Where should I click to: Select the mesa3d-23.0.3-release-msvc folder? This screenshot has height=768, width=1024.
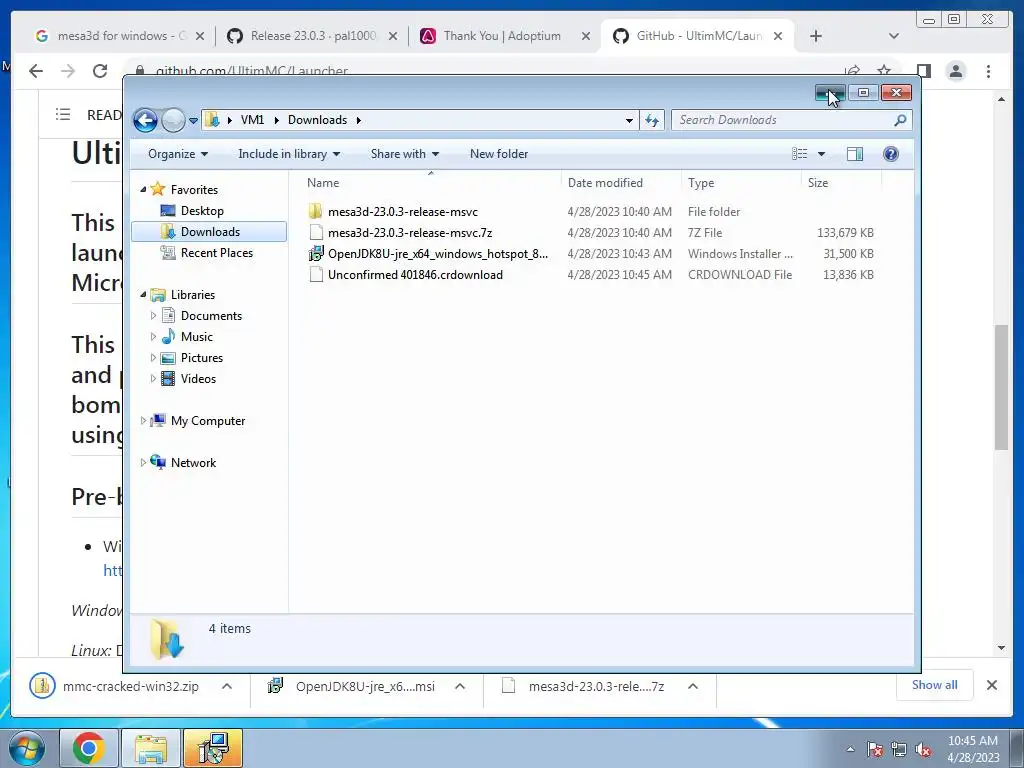pyautogui.click(x=402, y=212)
